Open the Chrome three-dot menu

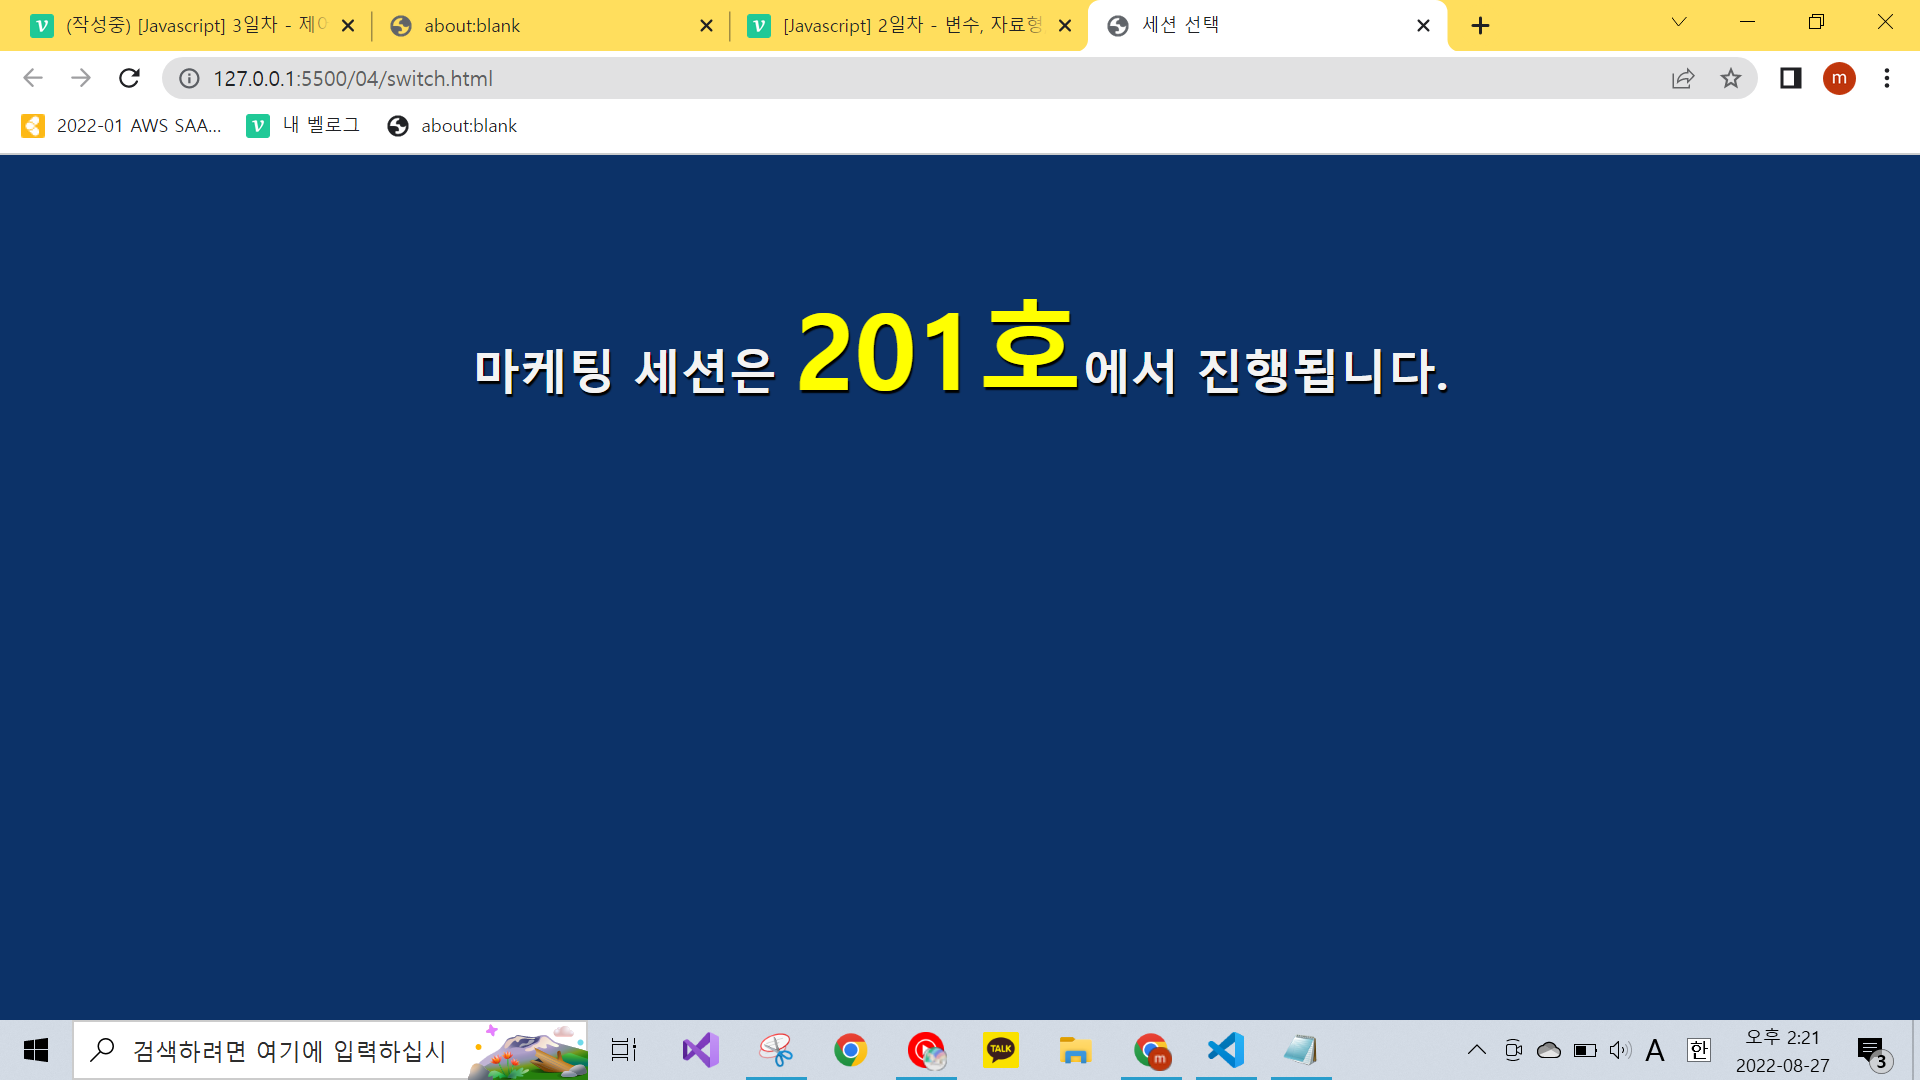1887,78
